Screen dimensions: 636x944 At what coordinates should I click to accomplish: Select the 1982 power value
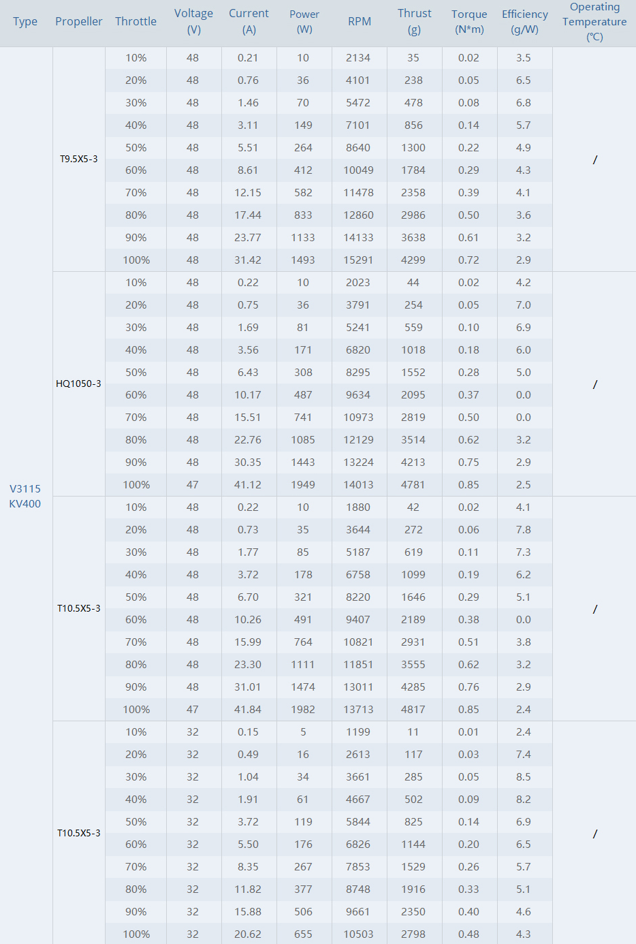[304, 709]
